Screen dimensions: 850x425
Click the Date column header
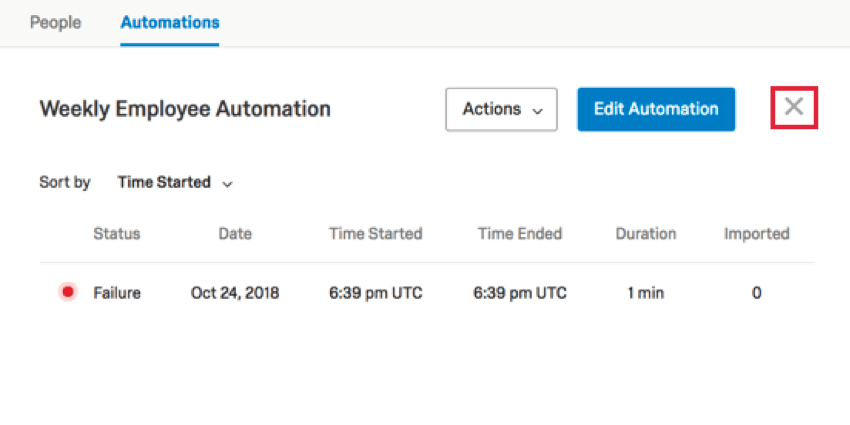tap(235, 234)
